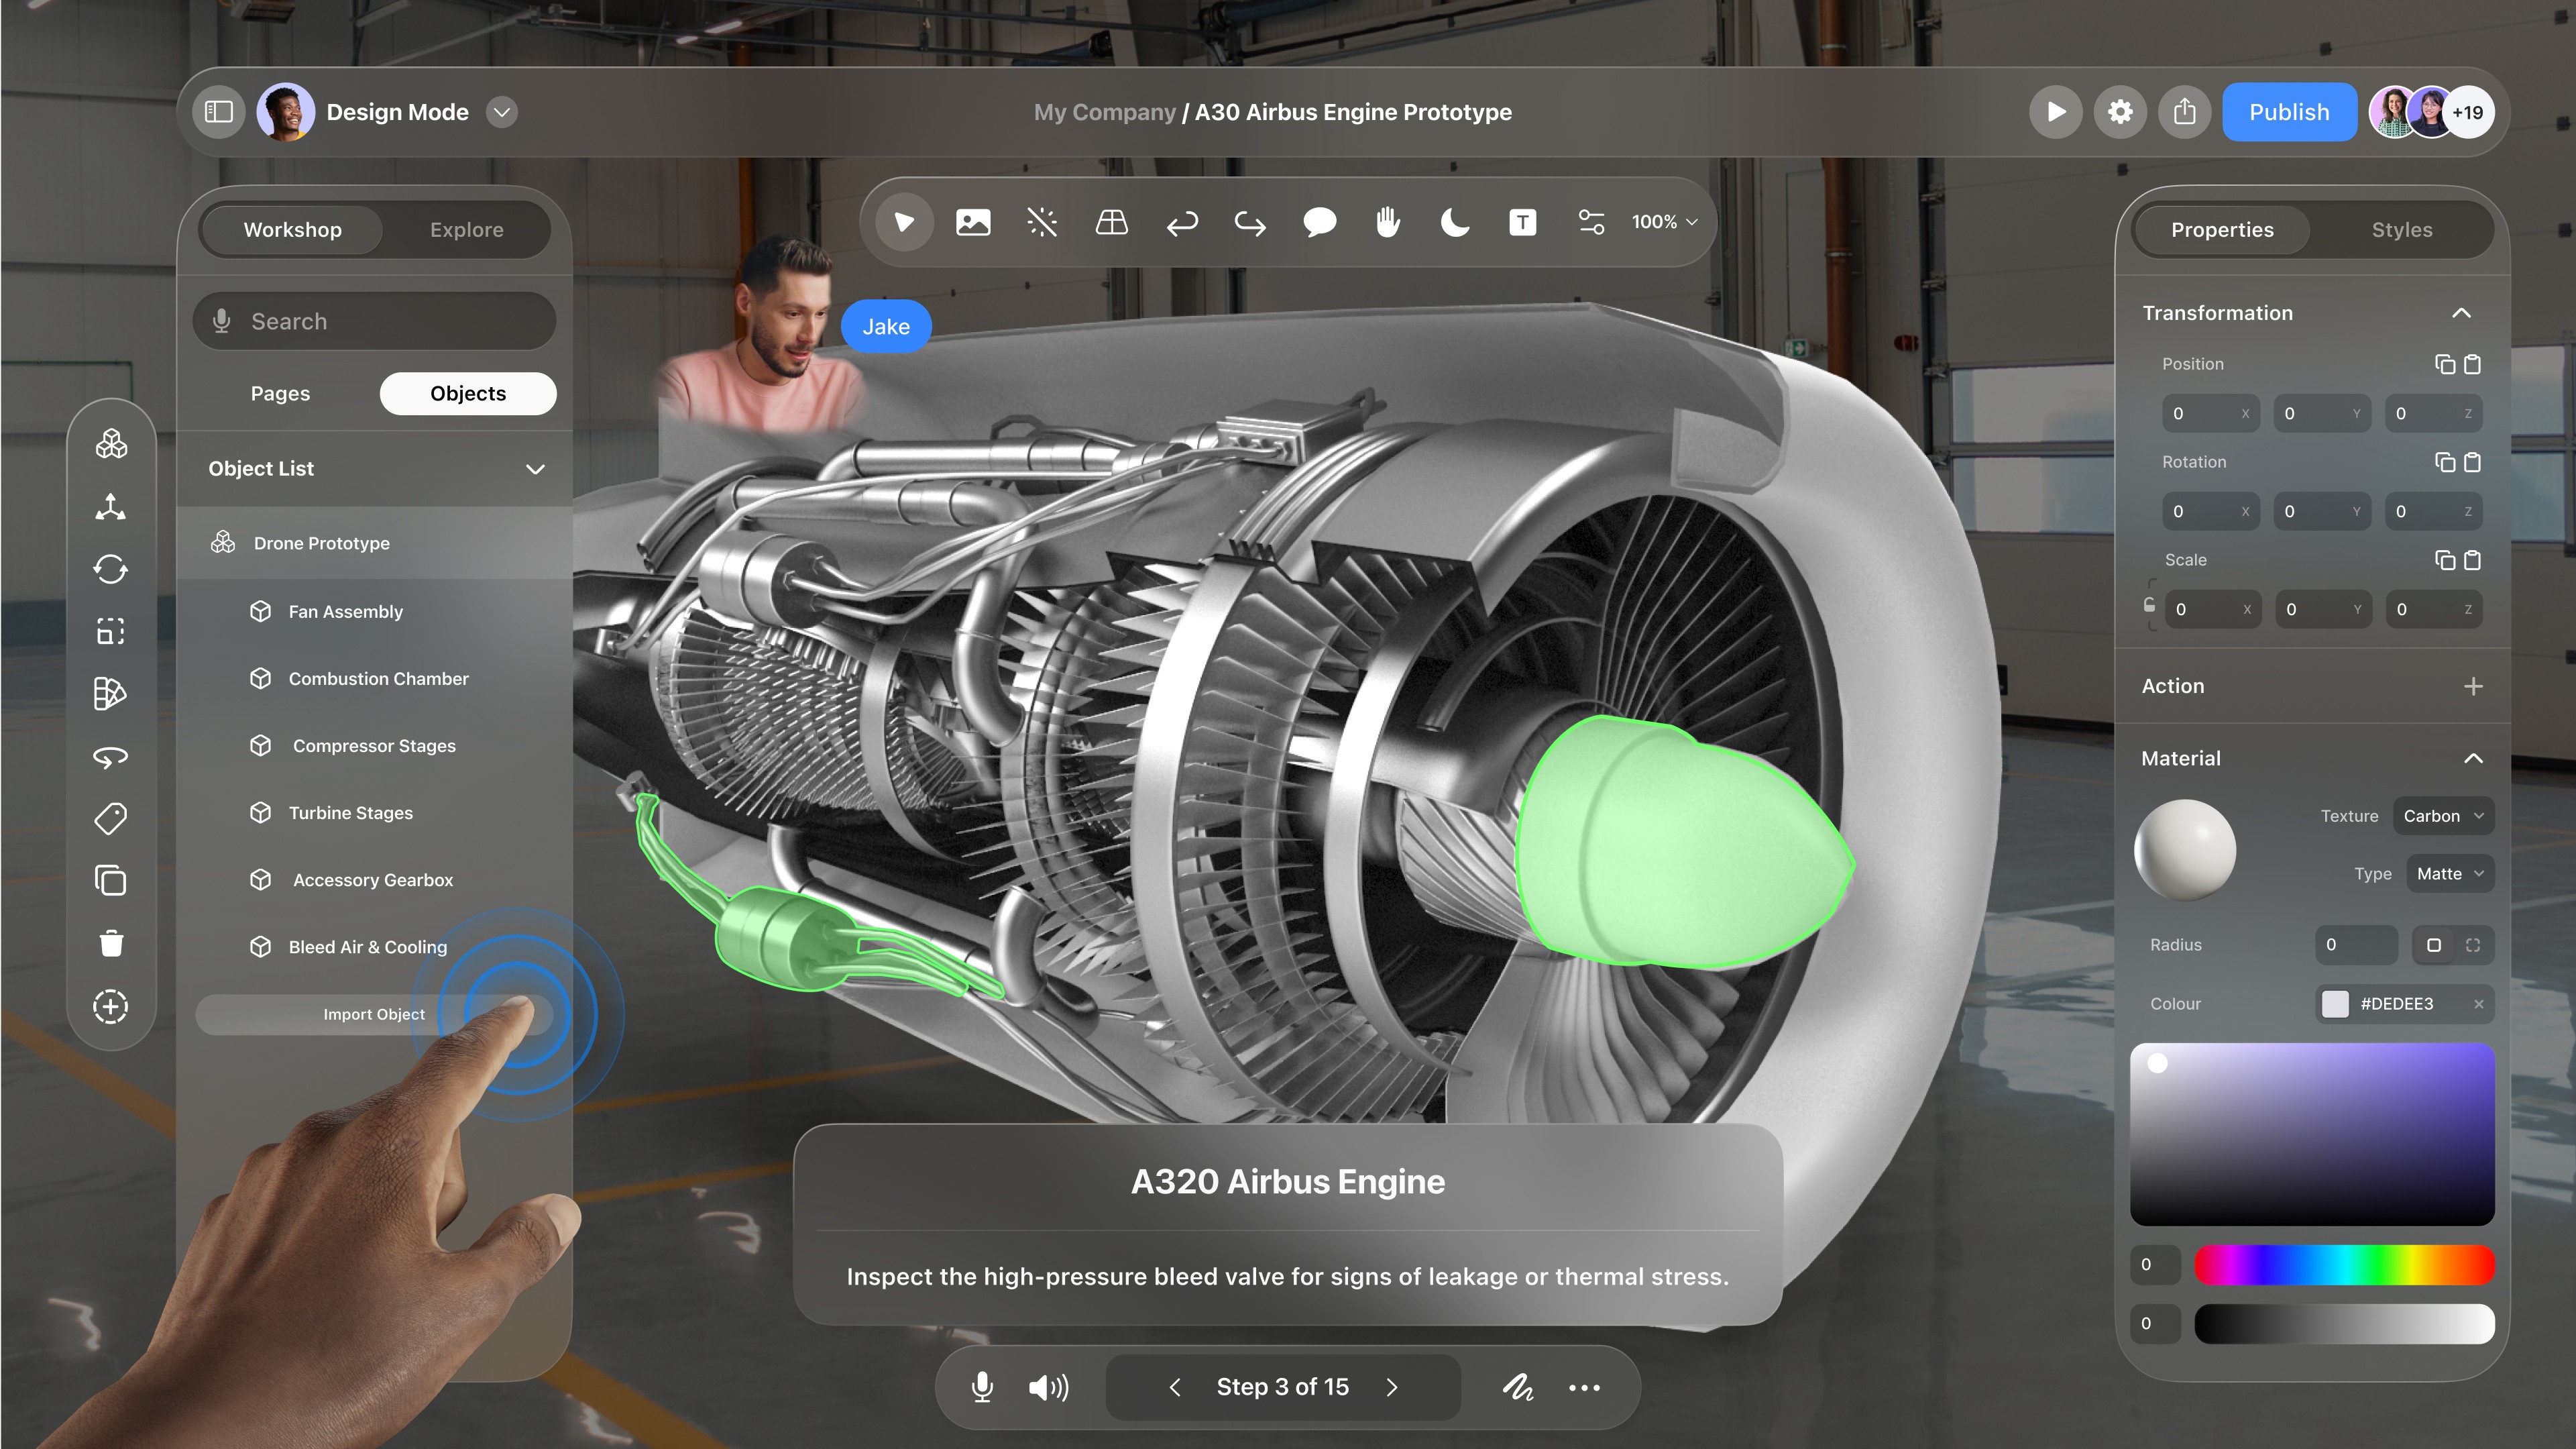Click the tag icon in left sidebar

[x=111, y=819]
